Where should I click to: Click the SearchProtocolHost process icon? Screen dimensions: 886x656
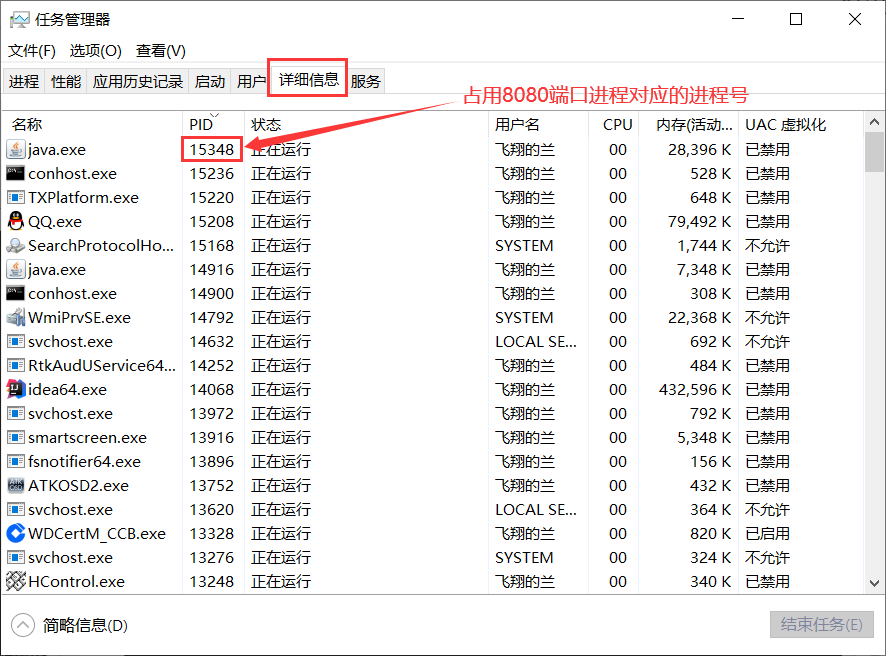coord(15,245)
